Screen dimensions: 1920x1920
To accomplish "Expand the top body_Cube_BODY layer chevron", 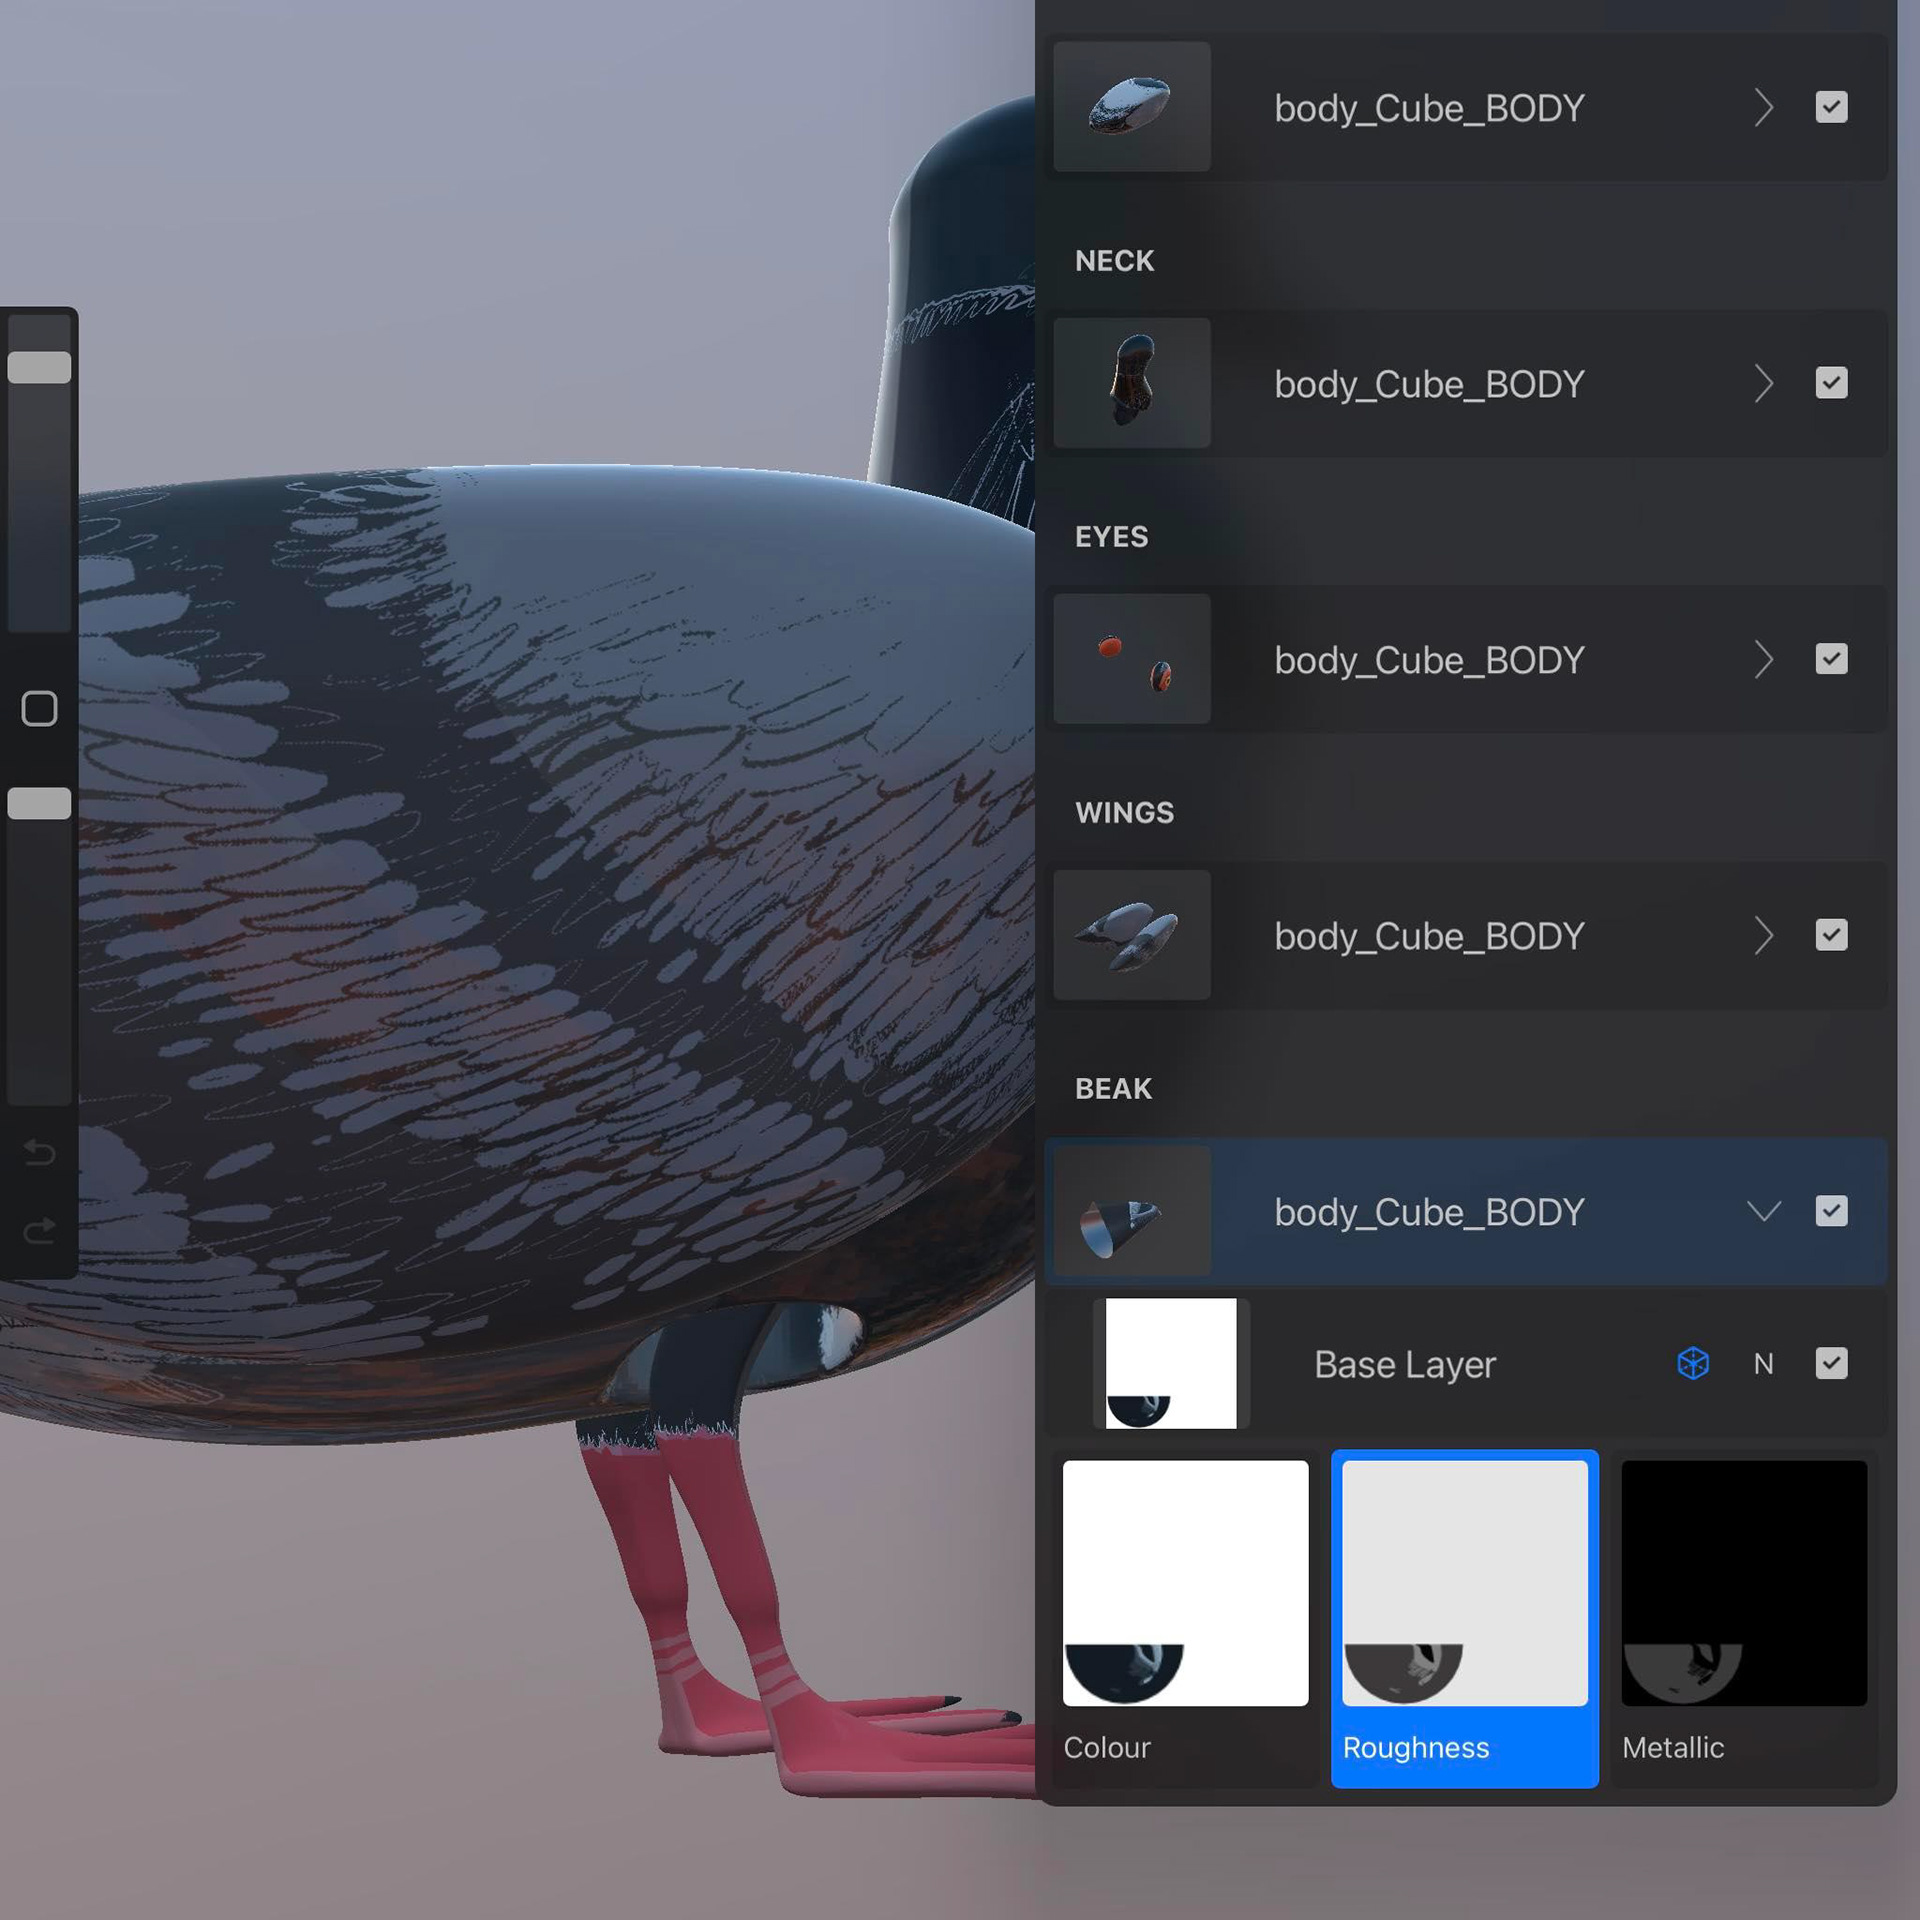I will pos(1764,107).
